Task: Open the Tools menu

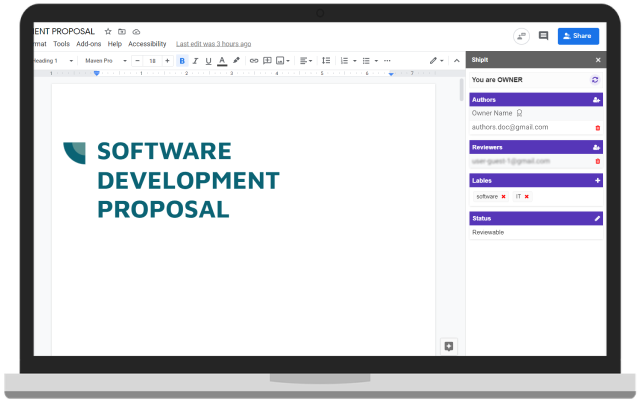Action: (x=62, y=44)
